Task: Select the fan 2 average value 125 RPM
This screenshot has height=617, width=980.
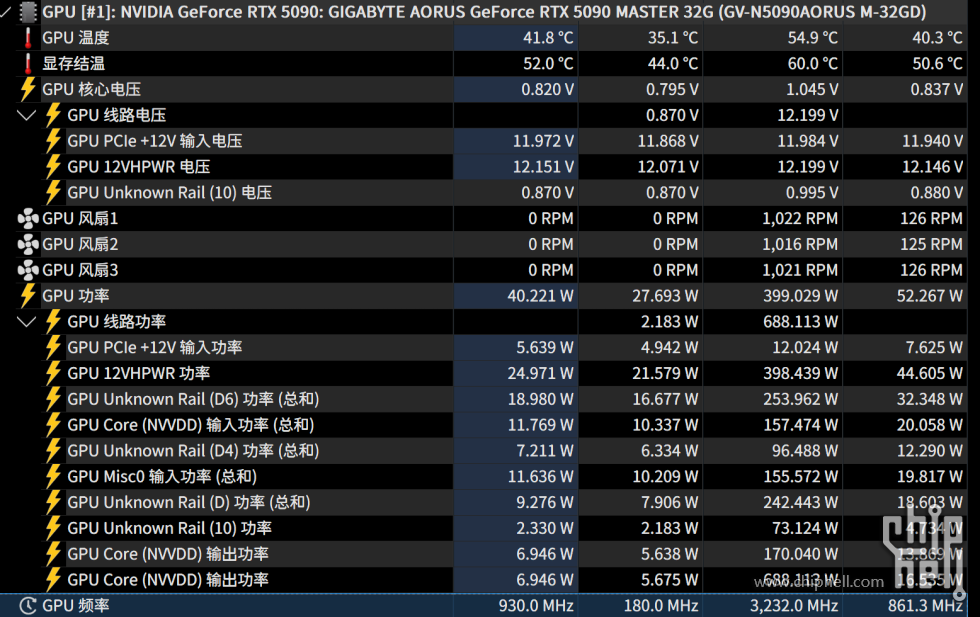Action: coord(931,244)
